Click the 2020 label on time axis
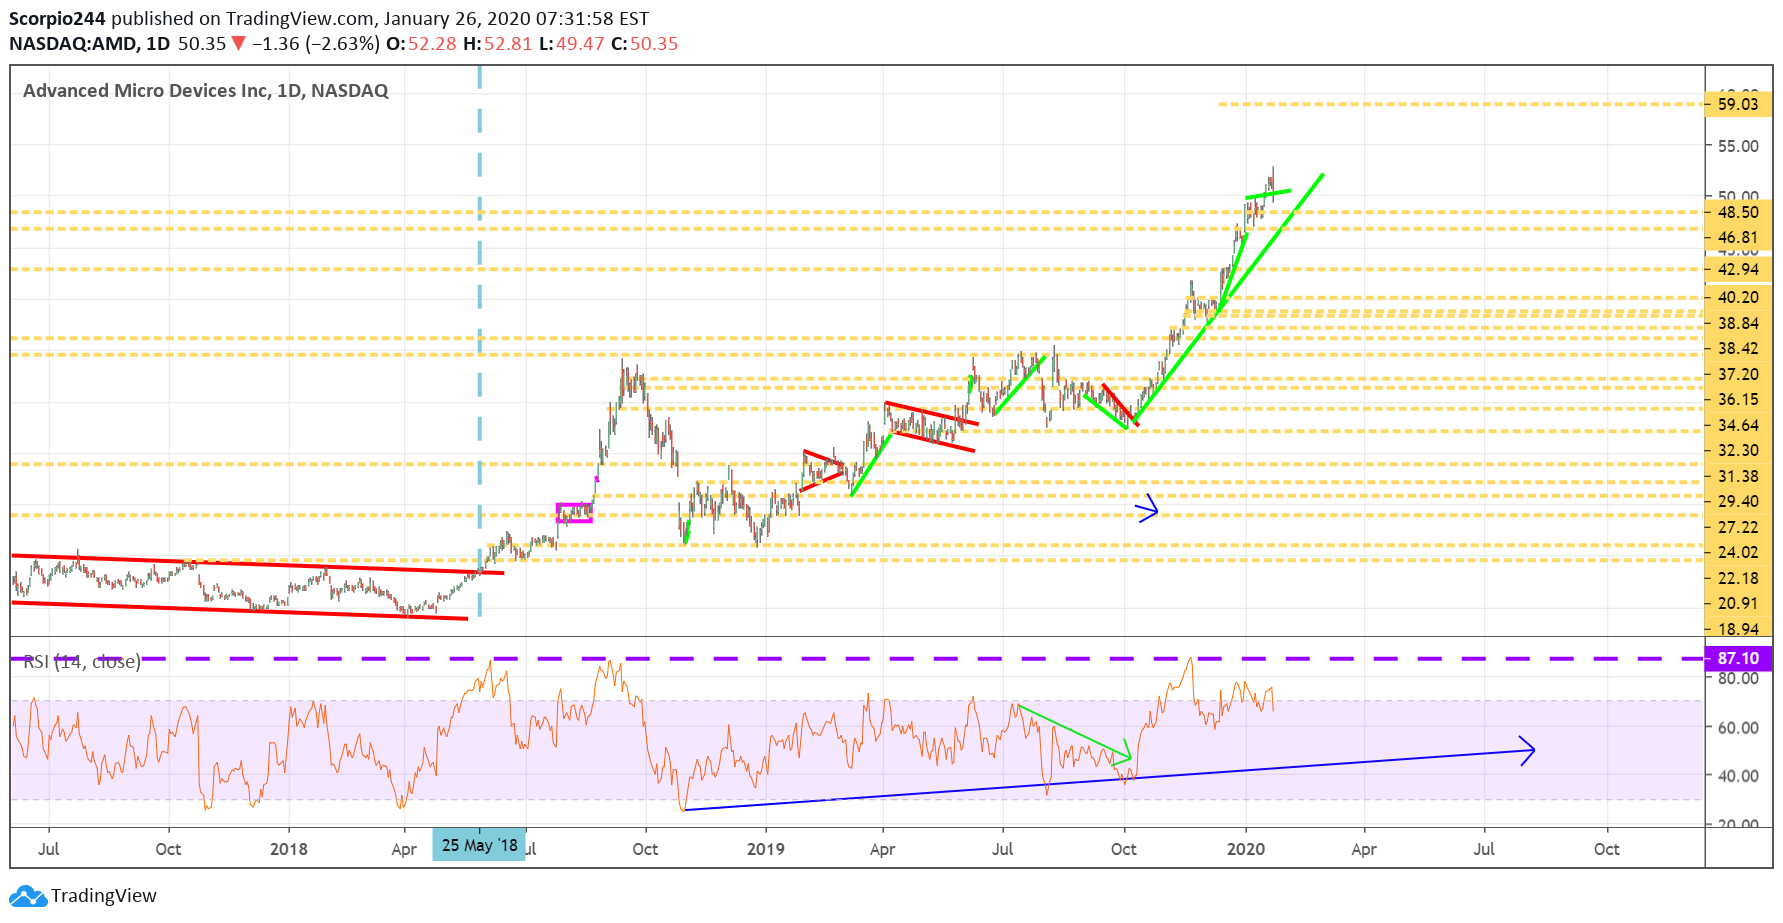 pos(1246,849)
